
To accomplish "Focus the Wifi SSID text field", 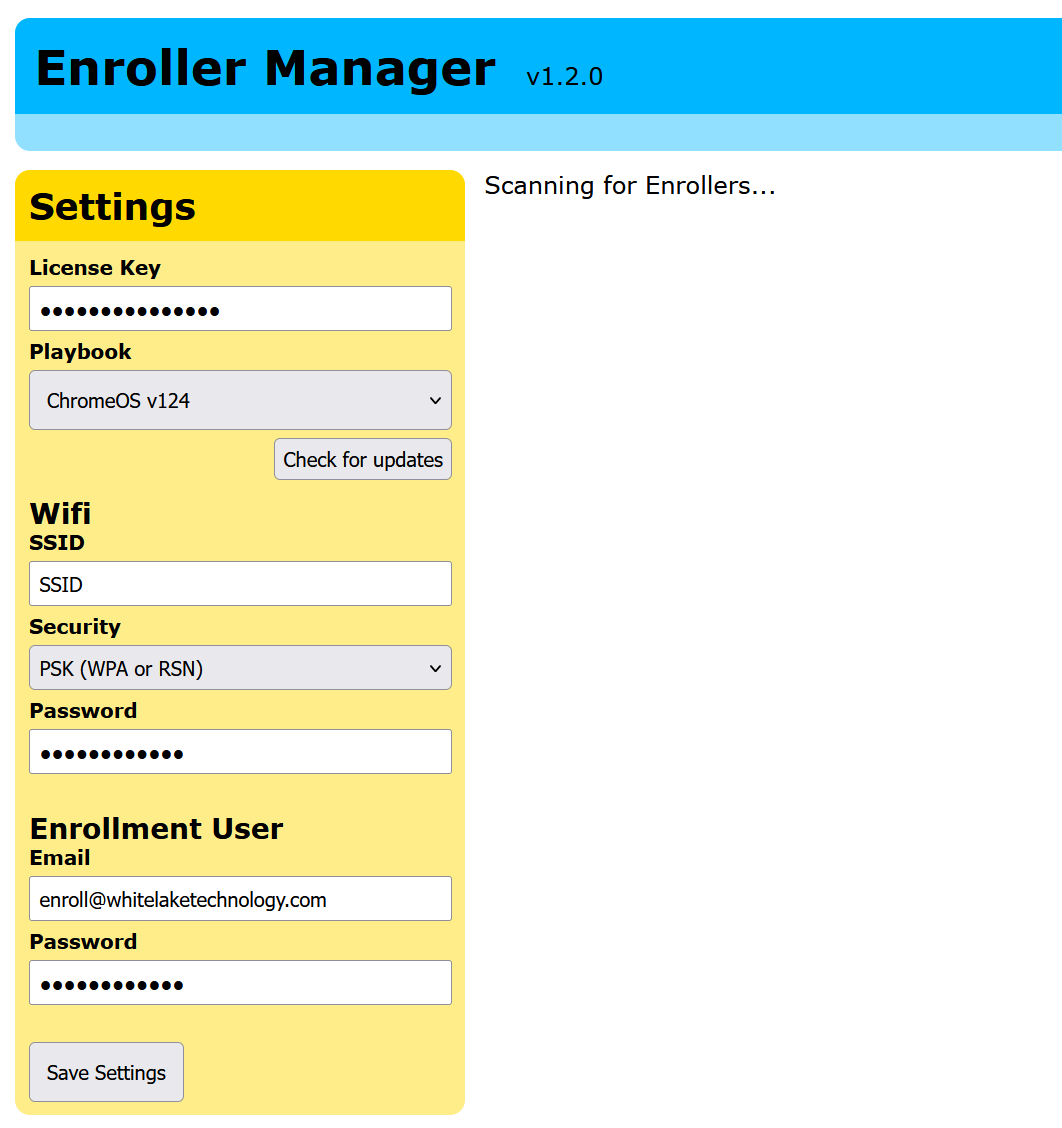I will tap(240, 583).
